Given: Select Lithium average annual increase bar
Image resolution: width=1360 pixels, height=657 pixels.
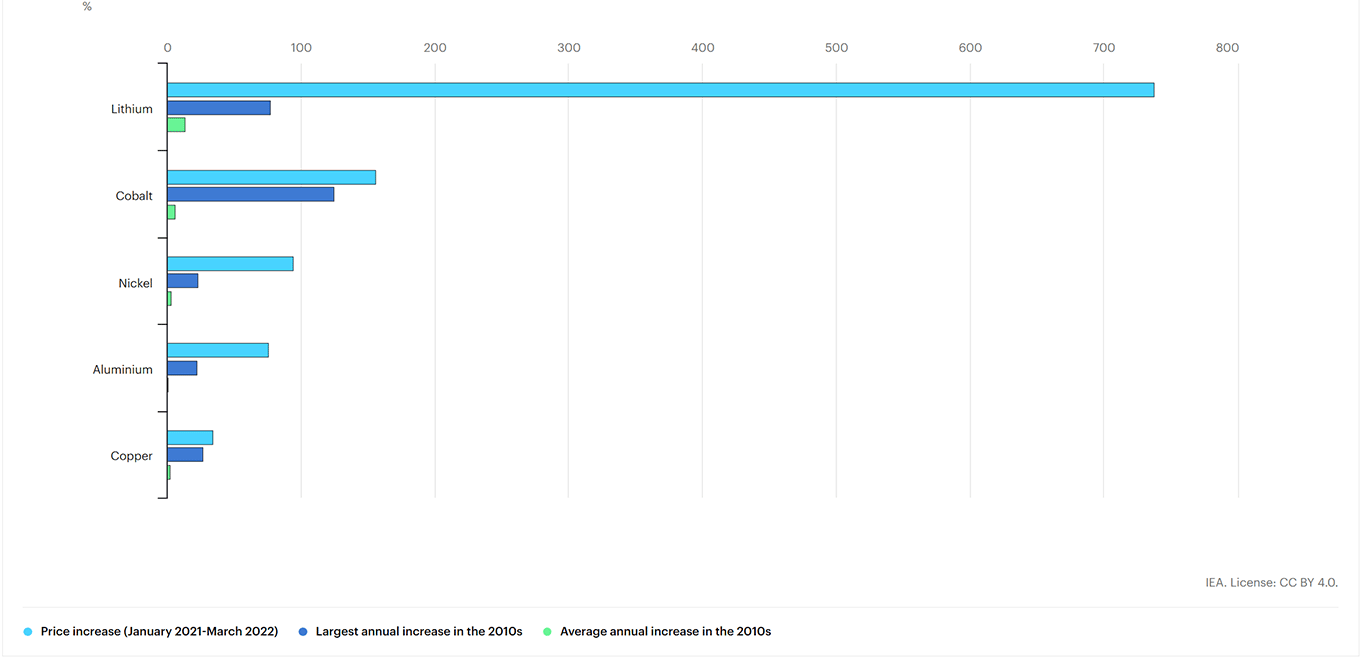Looking at the screenshot, I should coord(176,125).
